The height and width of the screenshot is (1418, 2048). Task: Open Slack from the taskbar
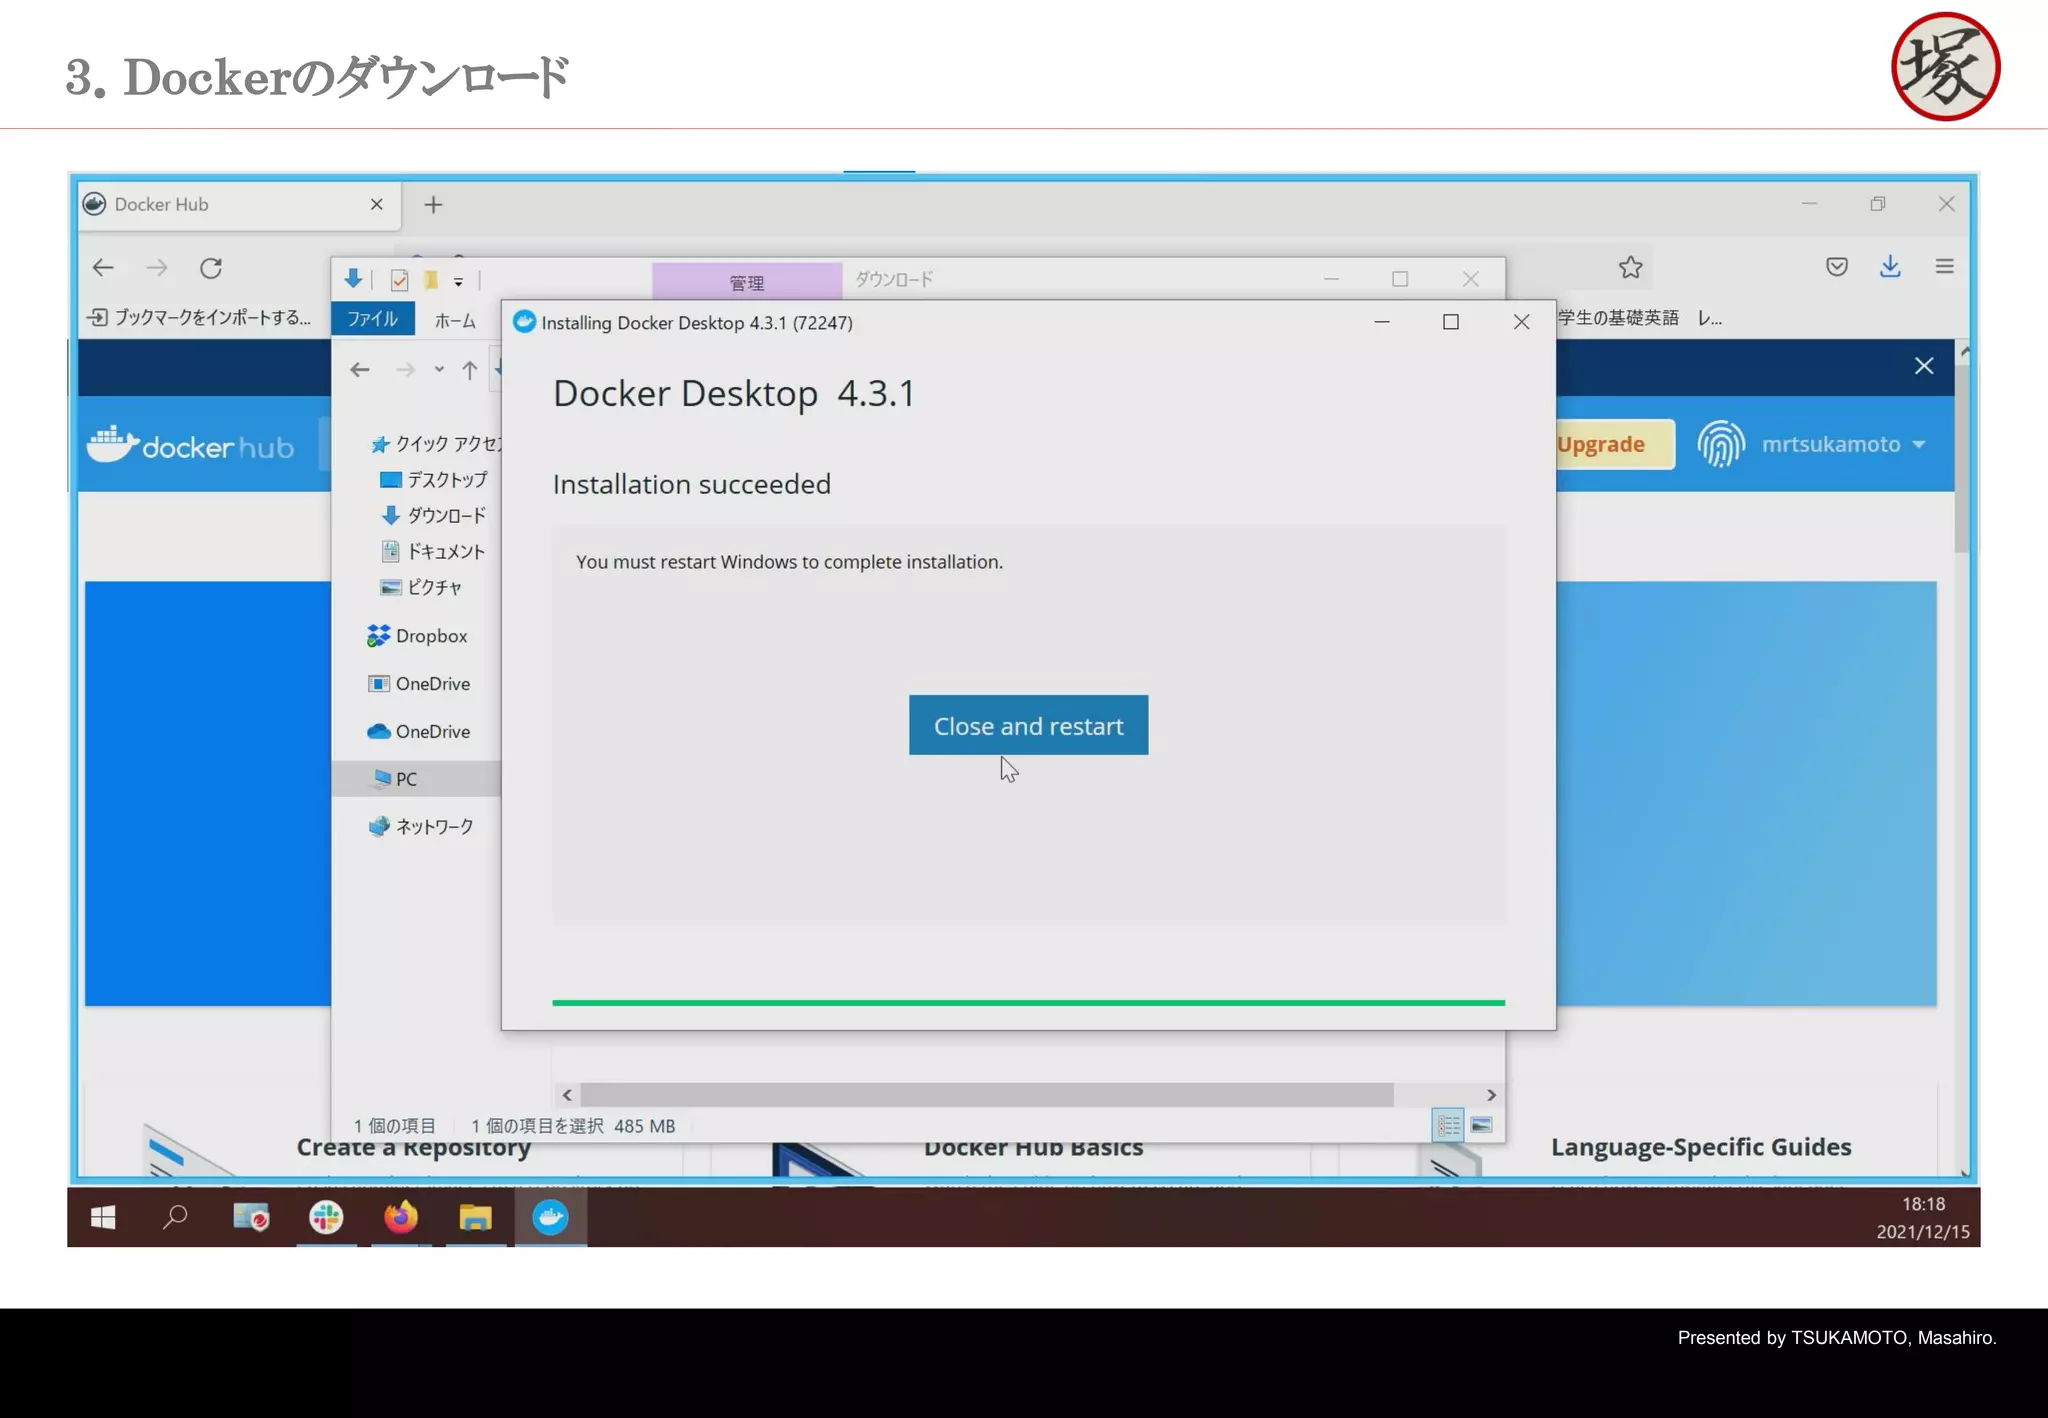(x=326, y=1217)
